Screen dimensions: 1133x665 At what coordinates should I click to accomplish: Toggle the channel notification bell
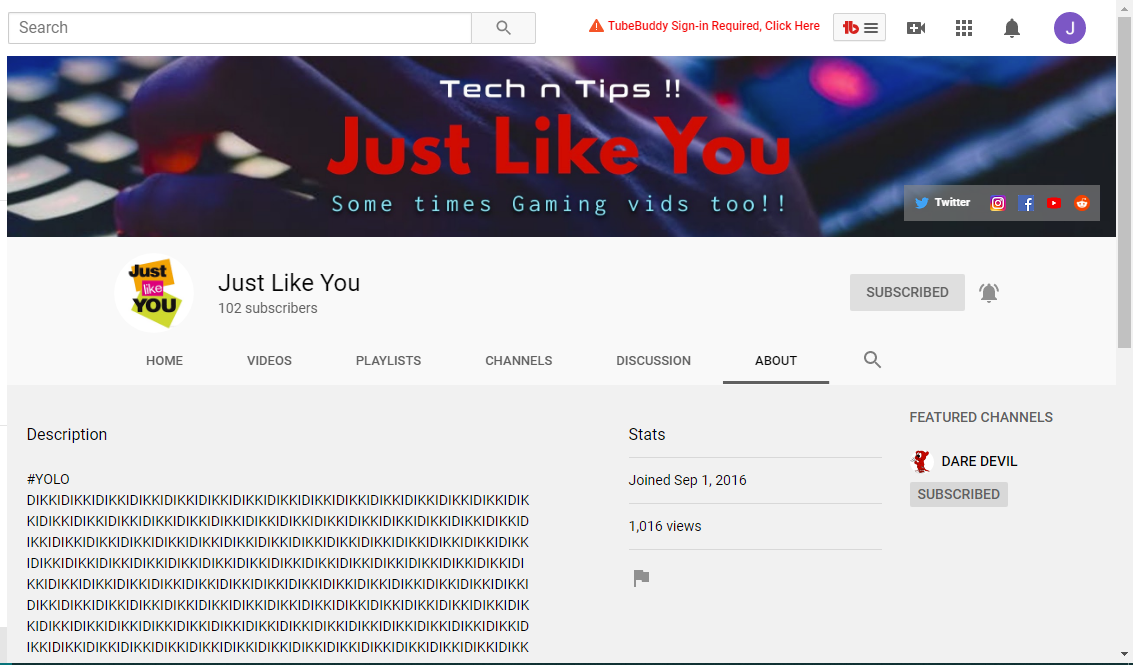coord(988,292)
